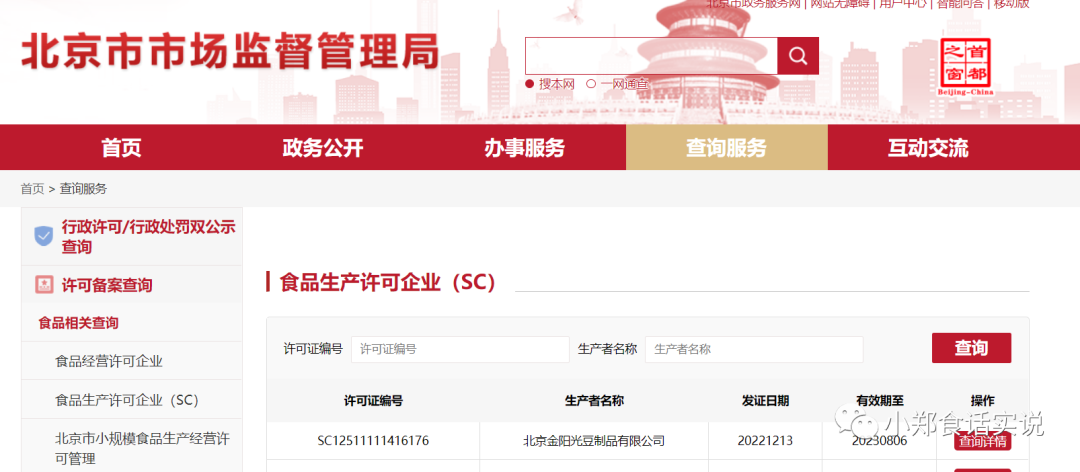Viewport: 1080px width, 472px height.
Task: Click the 查询服务 breadcrumb link
Action: click(x=83, y=189)
